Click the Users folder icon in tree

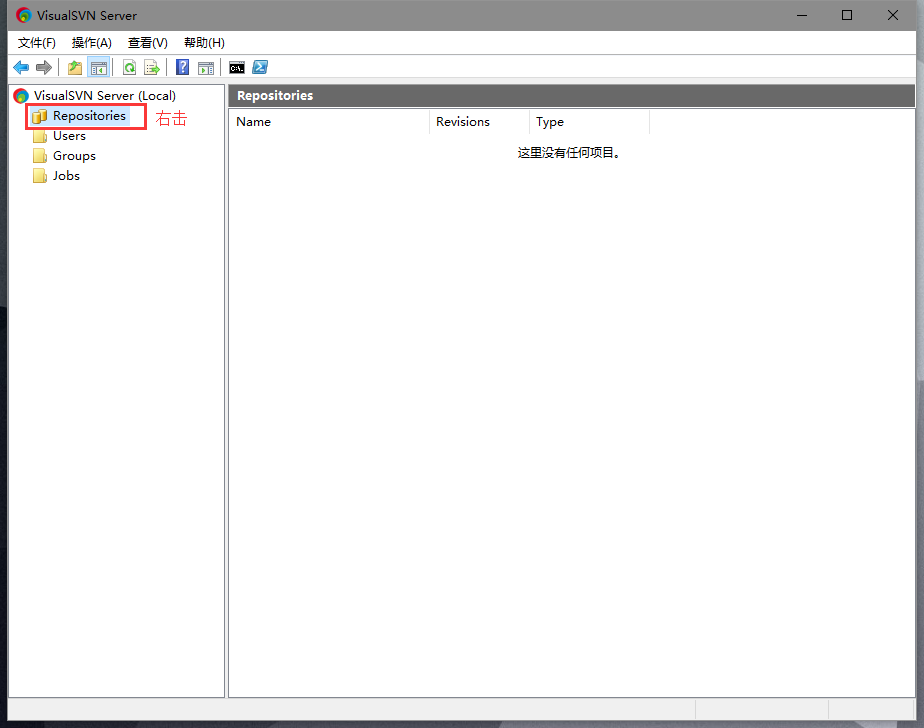click(x=39, y=136)
